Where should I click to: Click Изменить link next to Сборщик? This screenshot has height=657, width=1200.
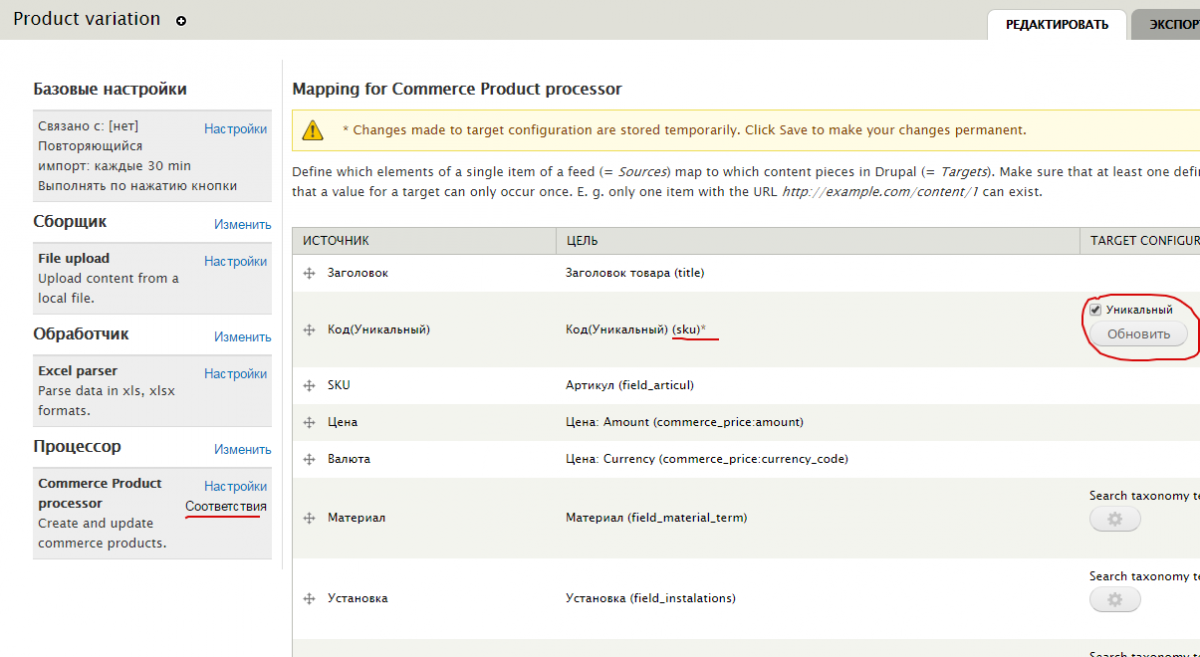[242, 225]
